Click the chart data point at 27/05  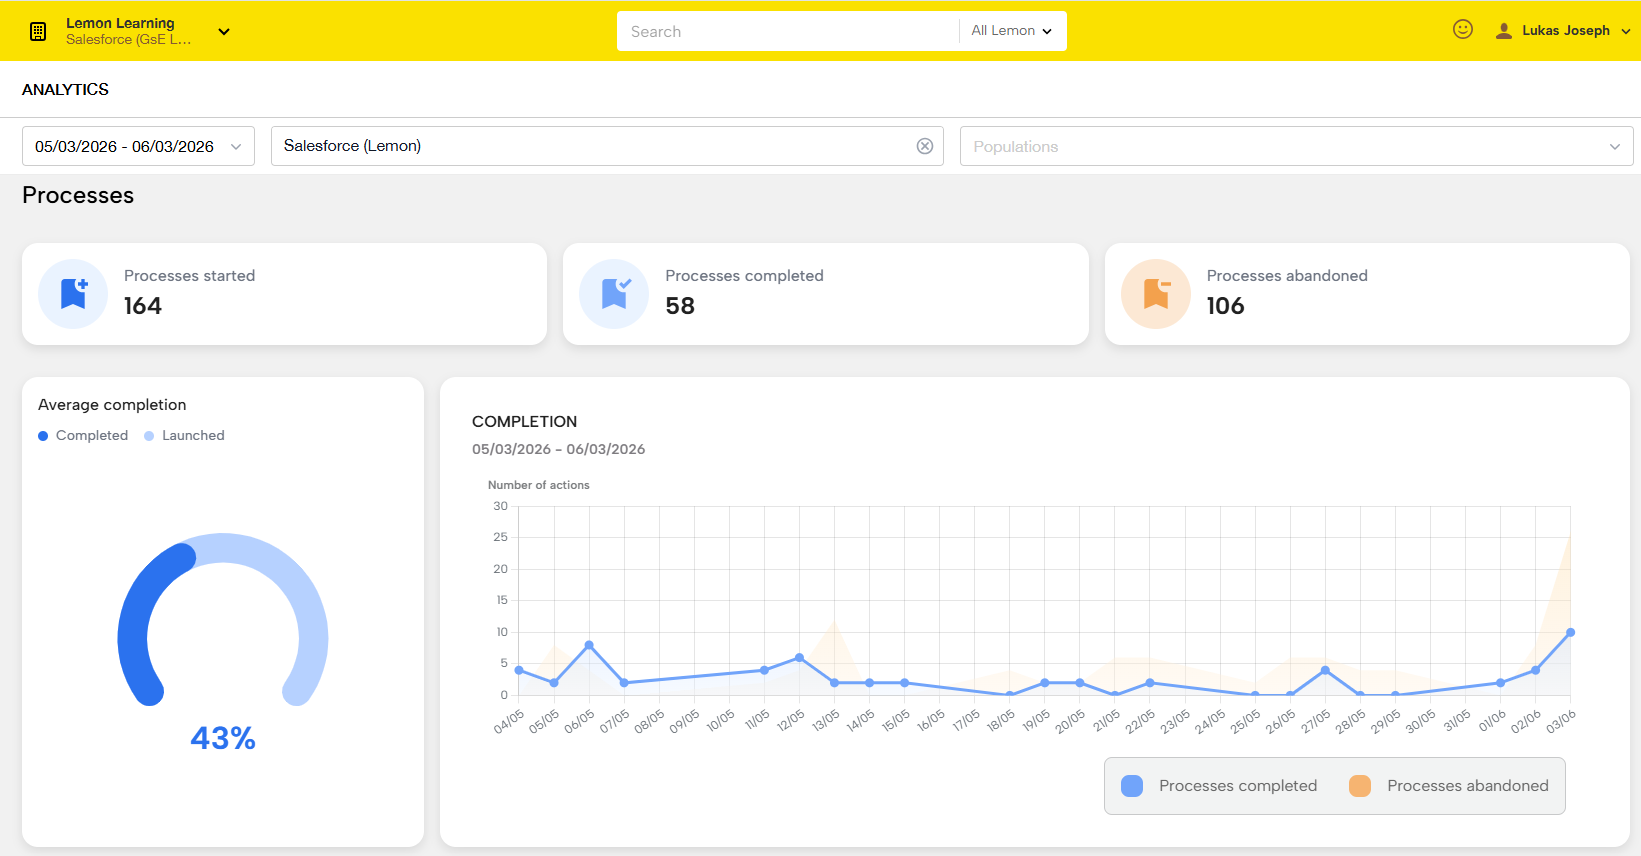1325,670
